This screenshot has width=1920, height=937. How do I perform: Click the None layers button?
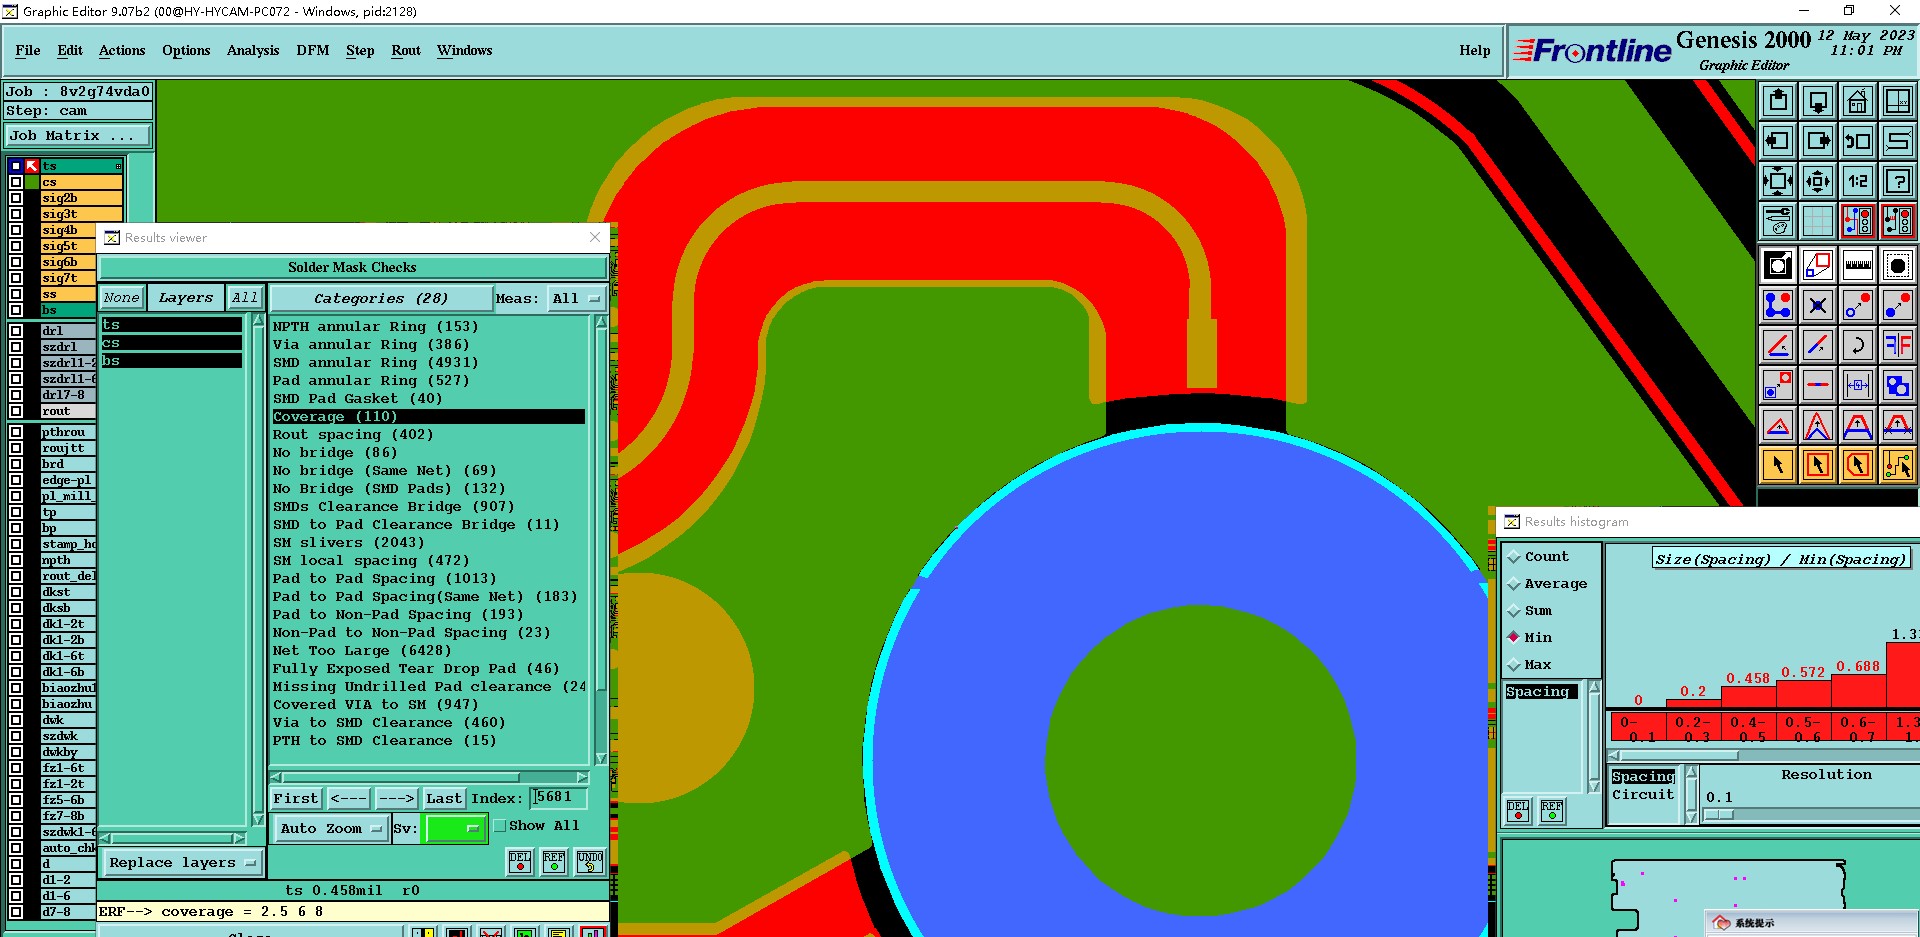(x=122, y=298)
